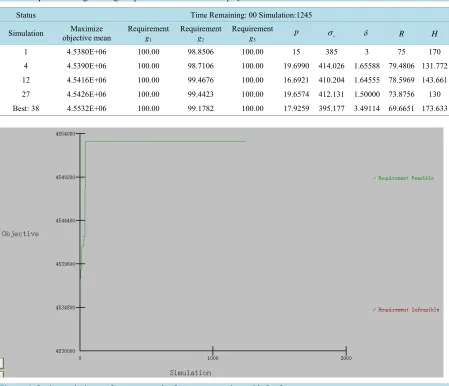Click the Requirement g2 column header

point(201,33)
